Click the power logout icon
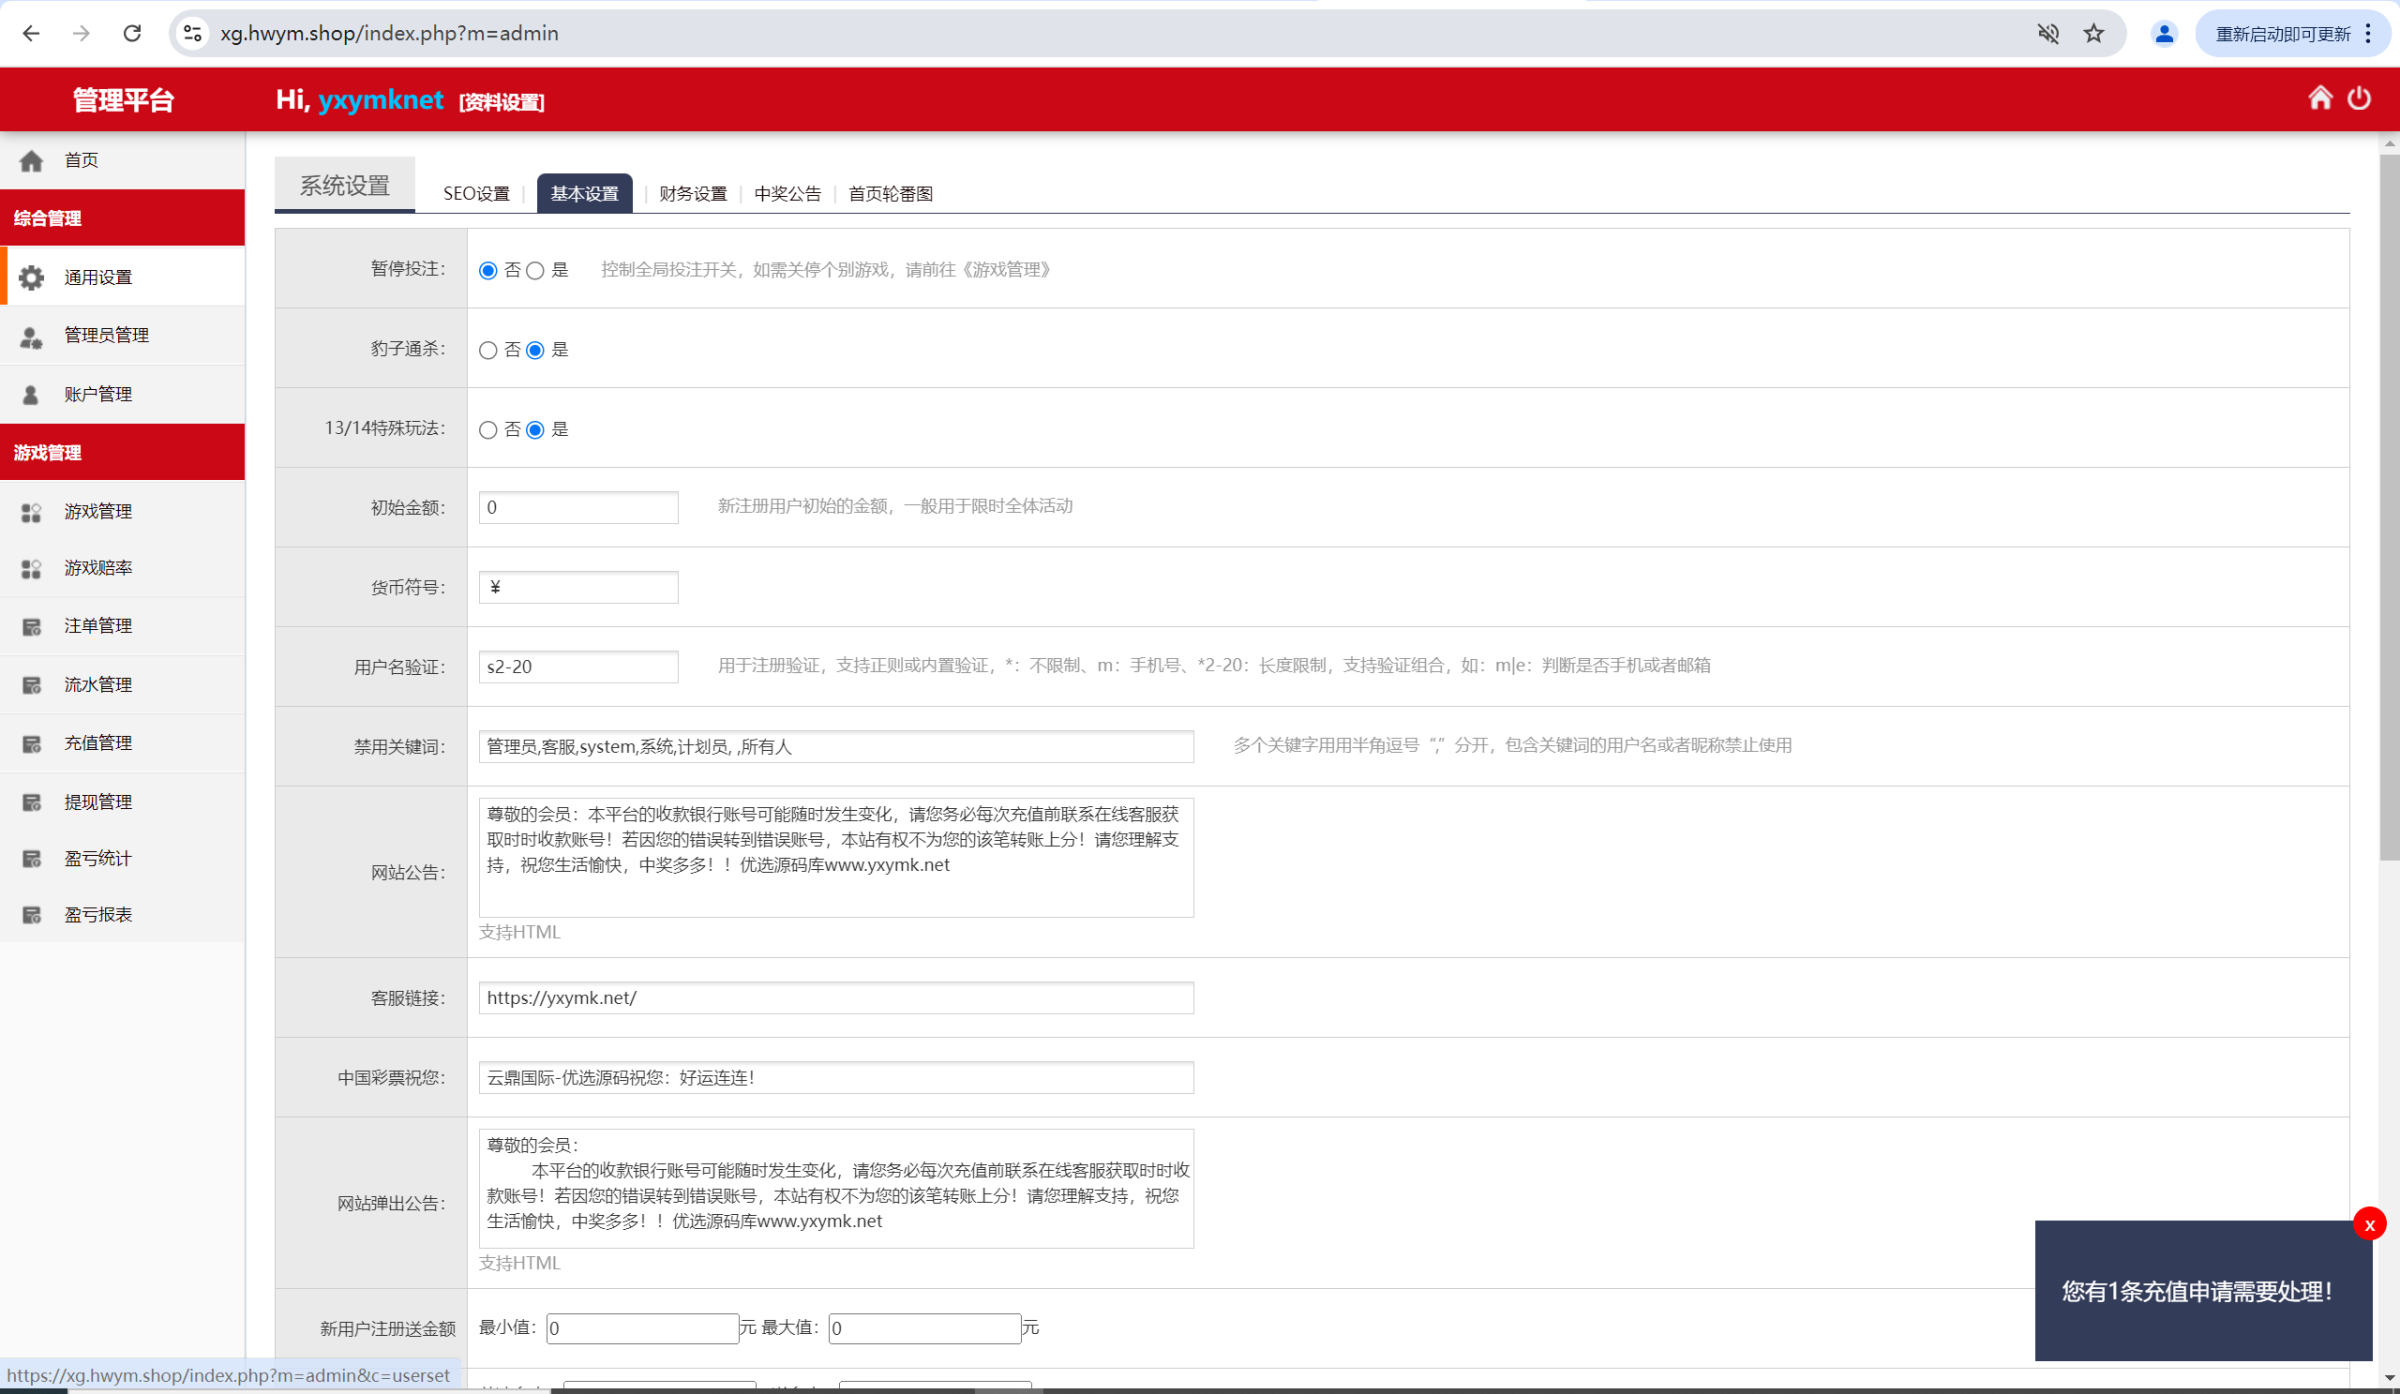 [x=2359, y=98]
